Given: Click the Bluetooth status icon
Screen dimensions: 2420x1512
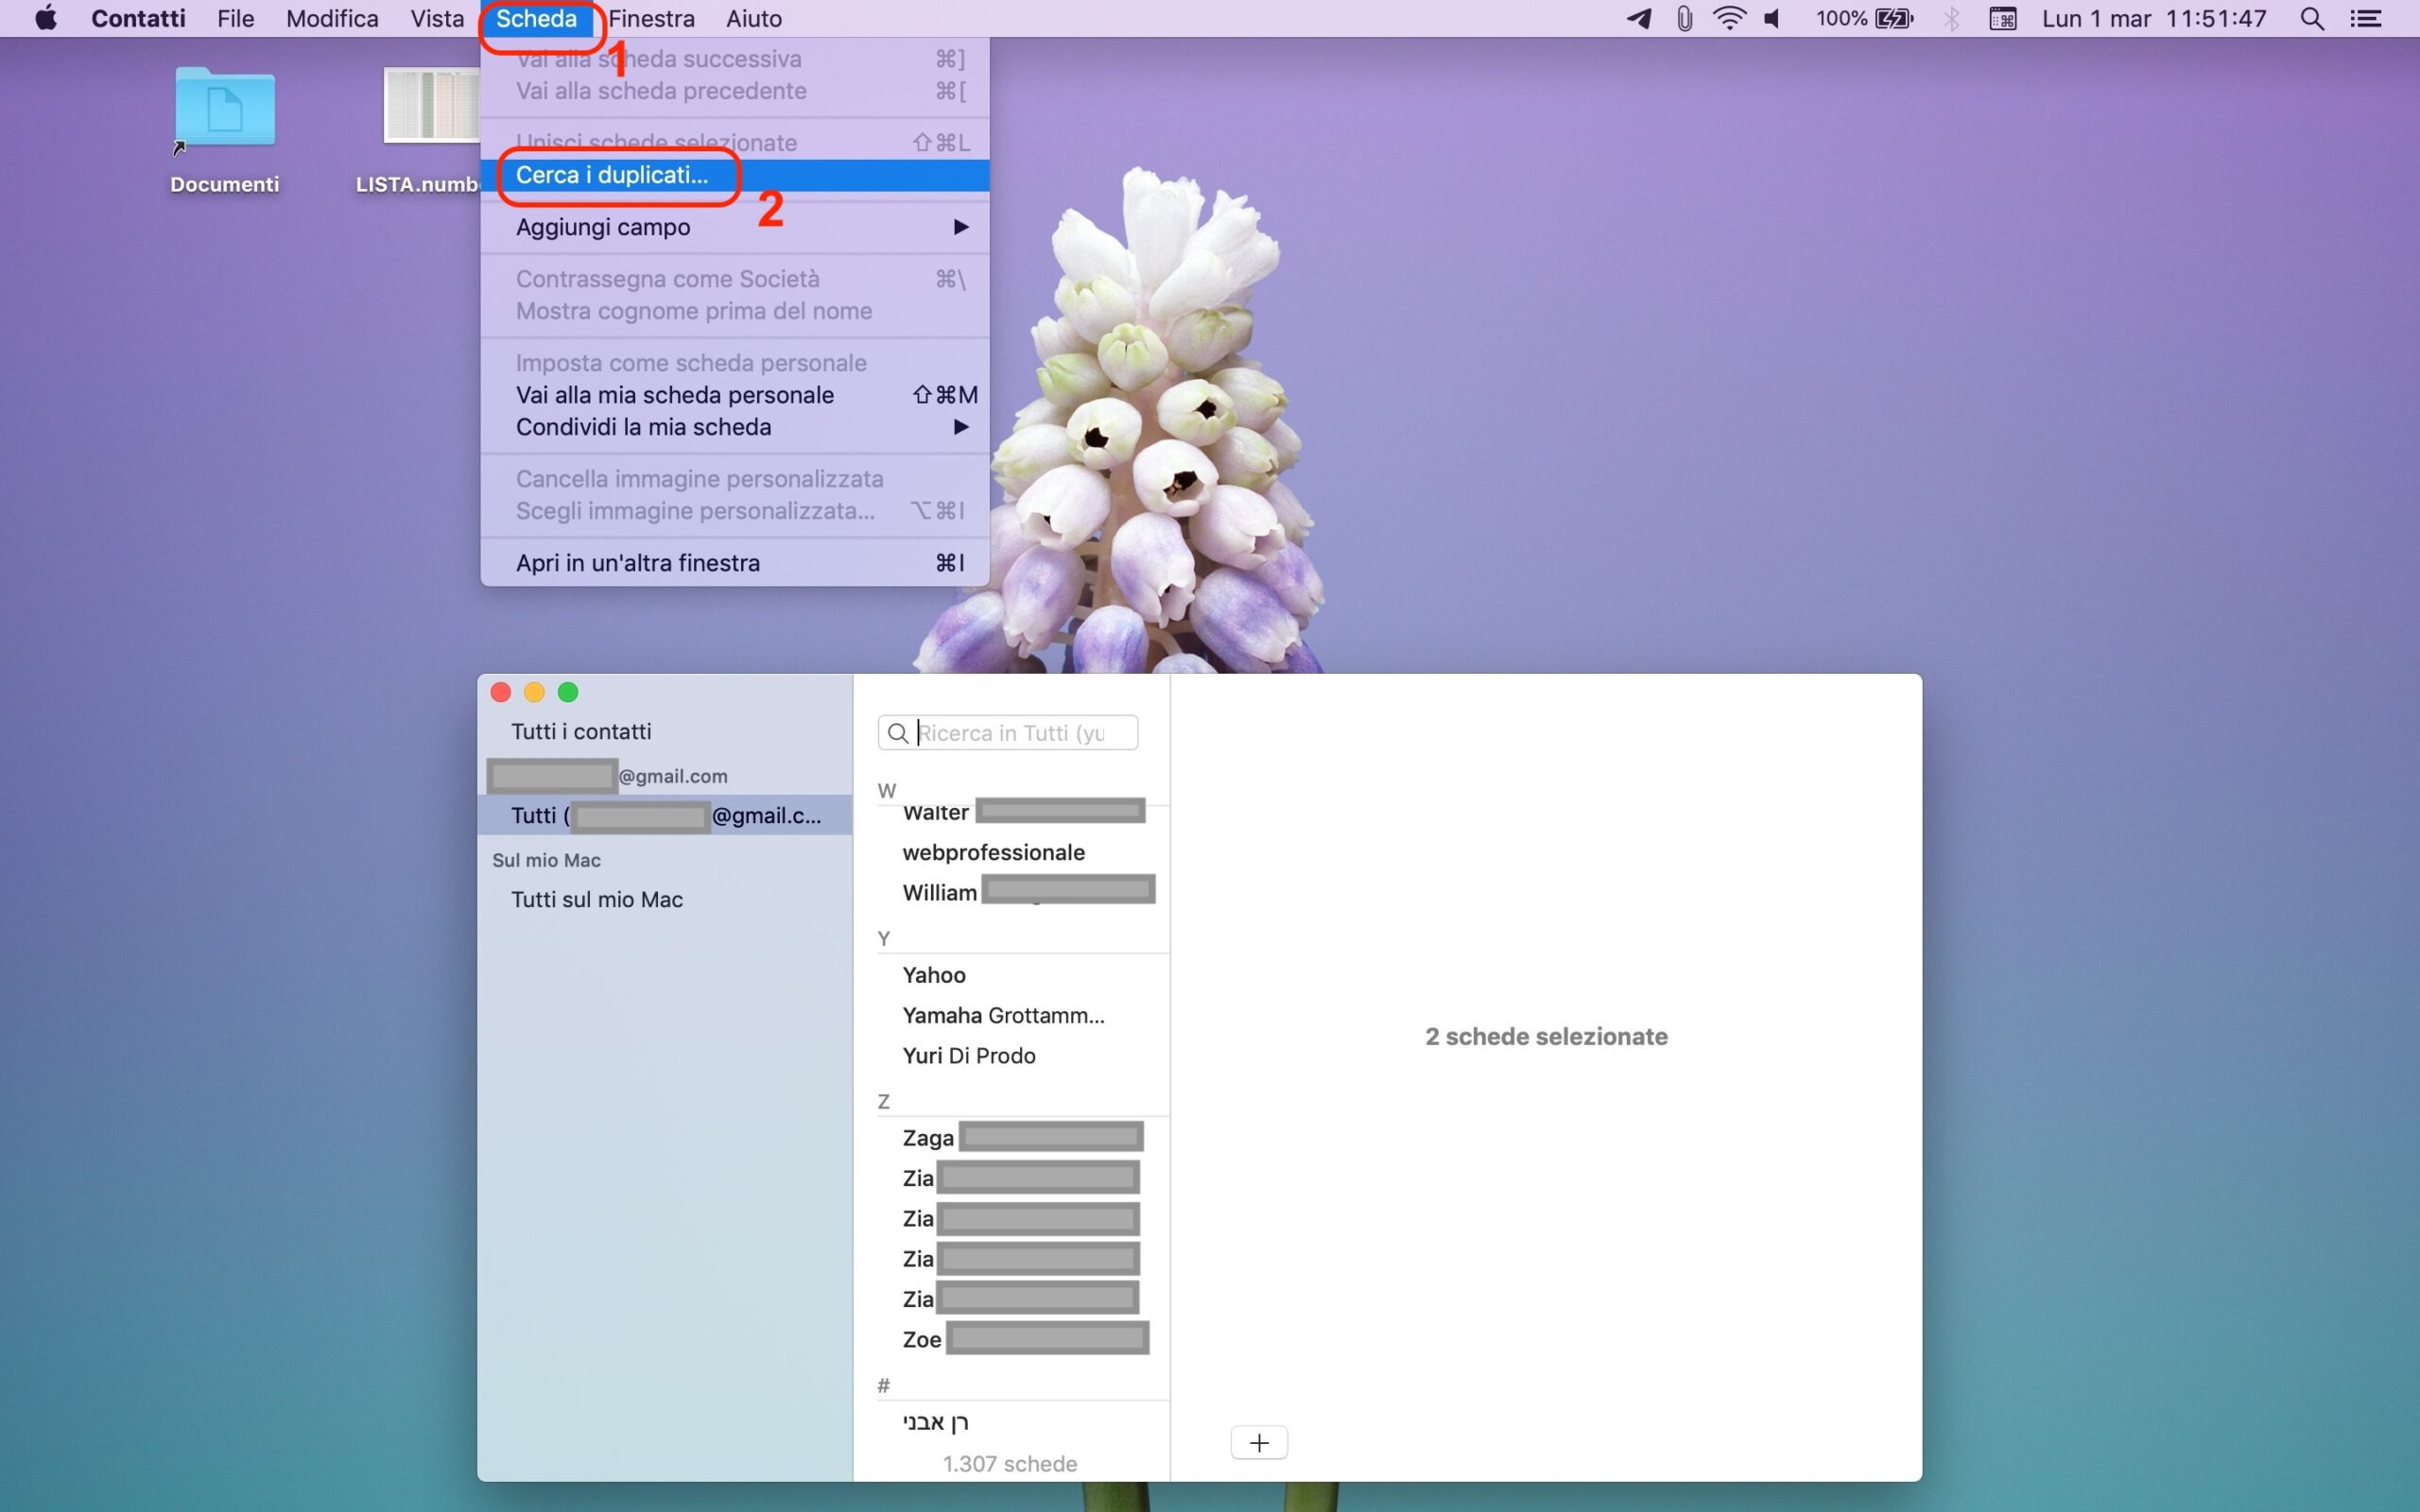Looking at the screenshot, I should (1951, 18).
